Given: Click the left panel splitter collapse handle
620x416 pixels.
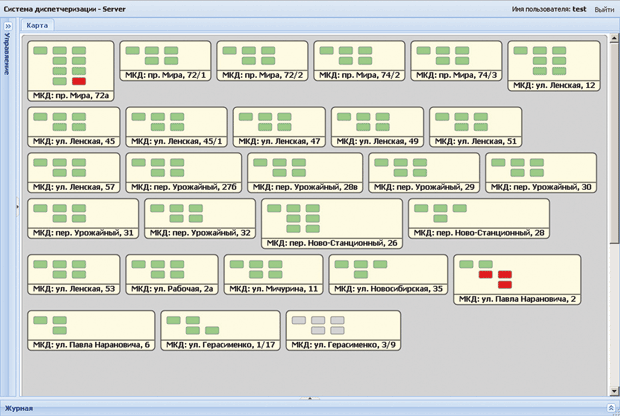Looking at the screenshot, I should pos(17,206).
